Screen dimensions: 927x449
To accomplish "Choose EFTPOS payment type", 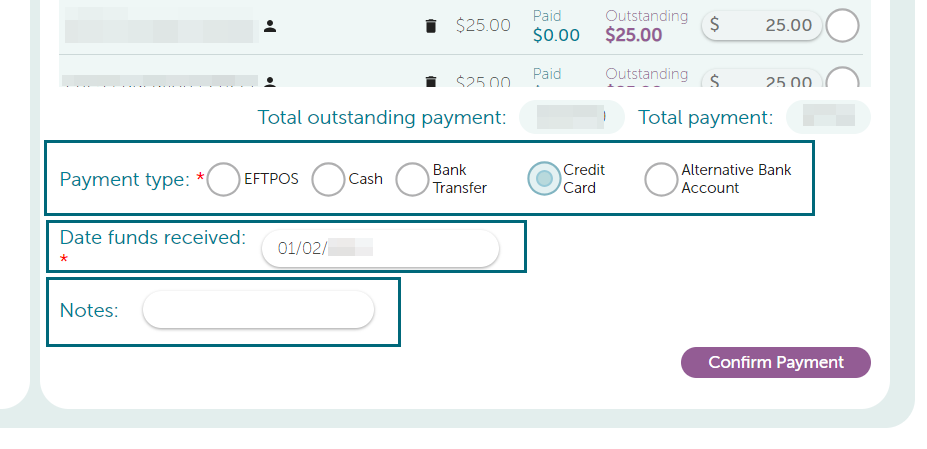I will pos(223,179).
